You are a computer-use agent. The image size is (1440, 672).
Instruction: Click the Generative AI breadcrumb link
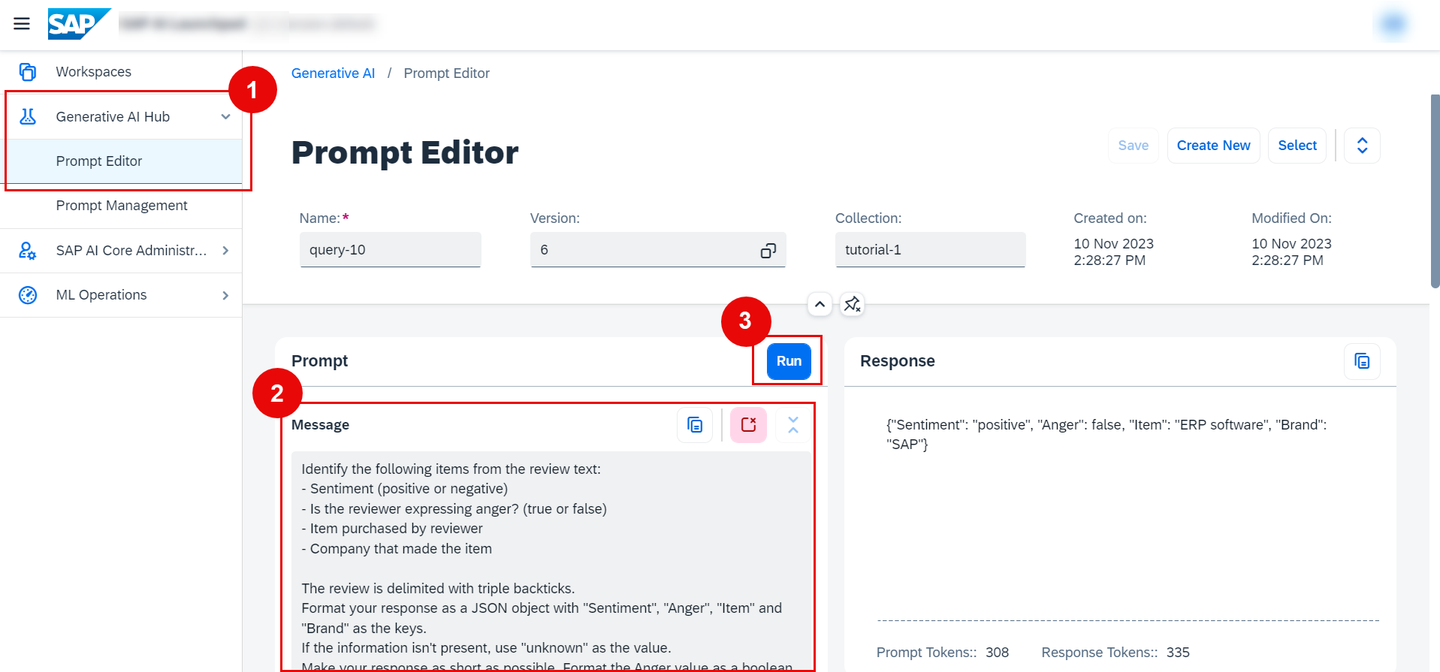(x=333, y=73)
